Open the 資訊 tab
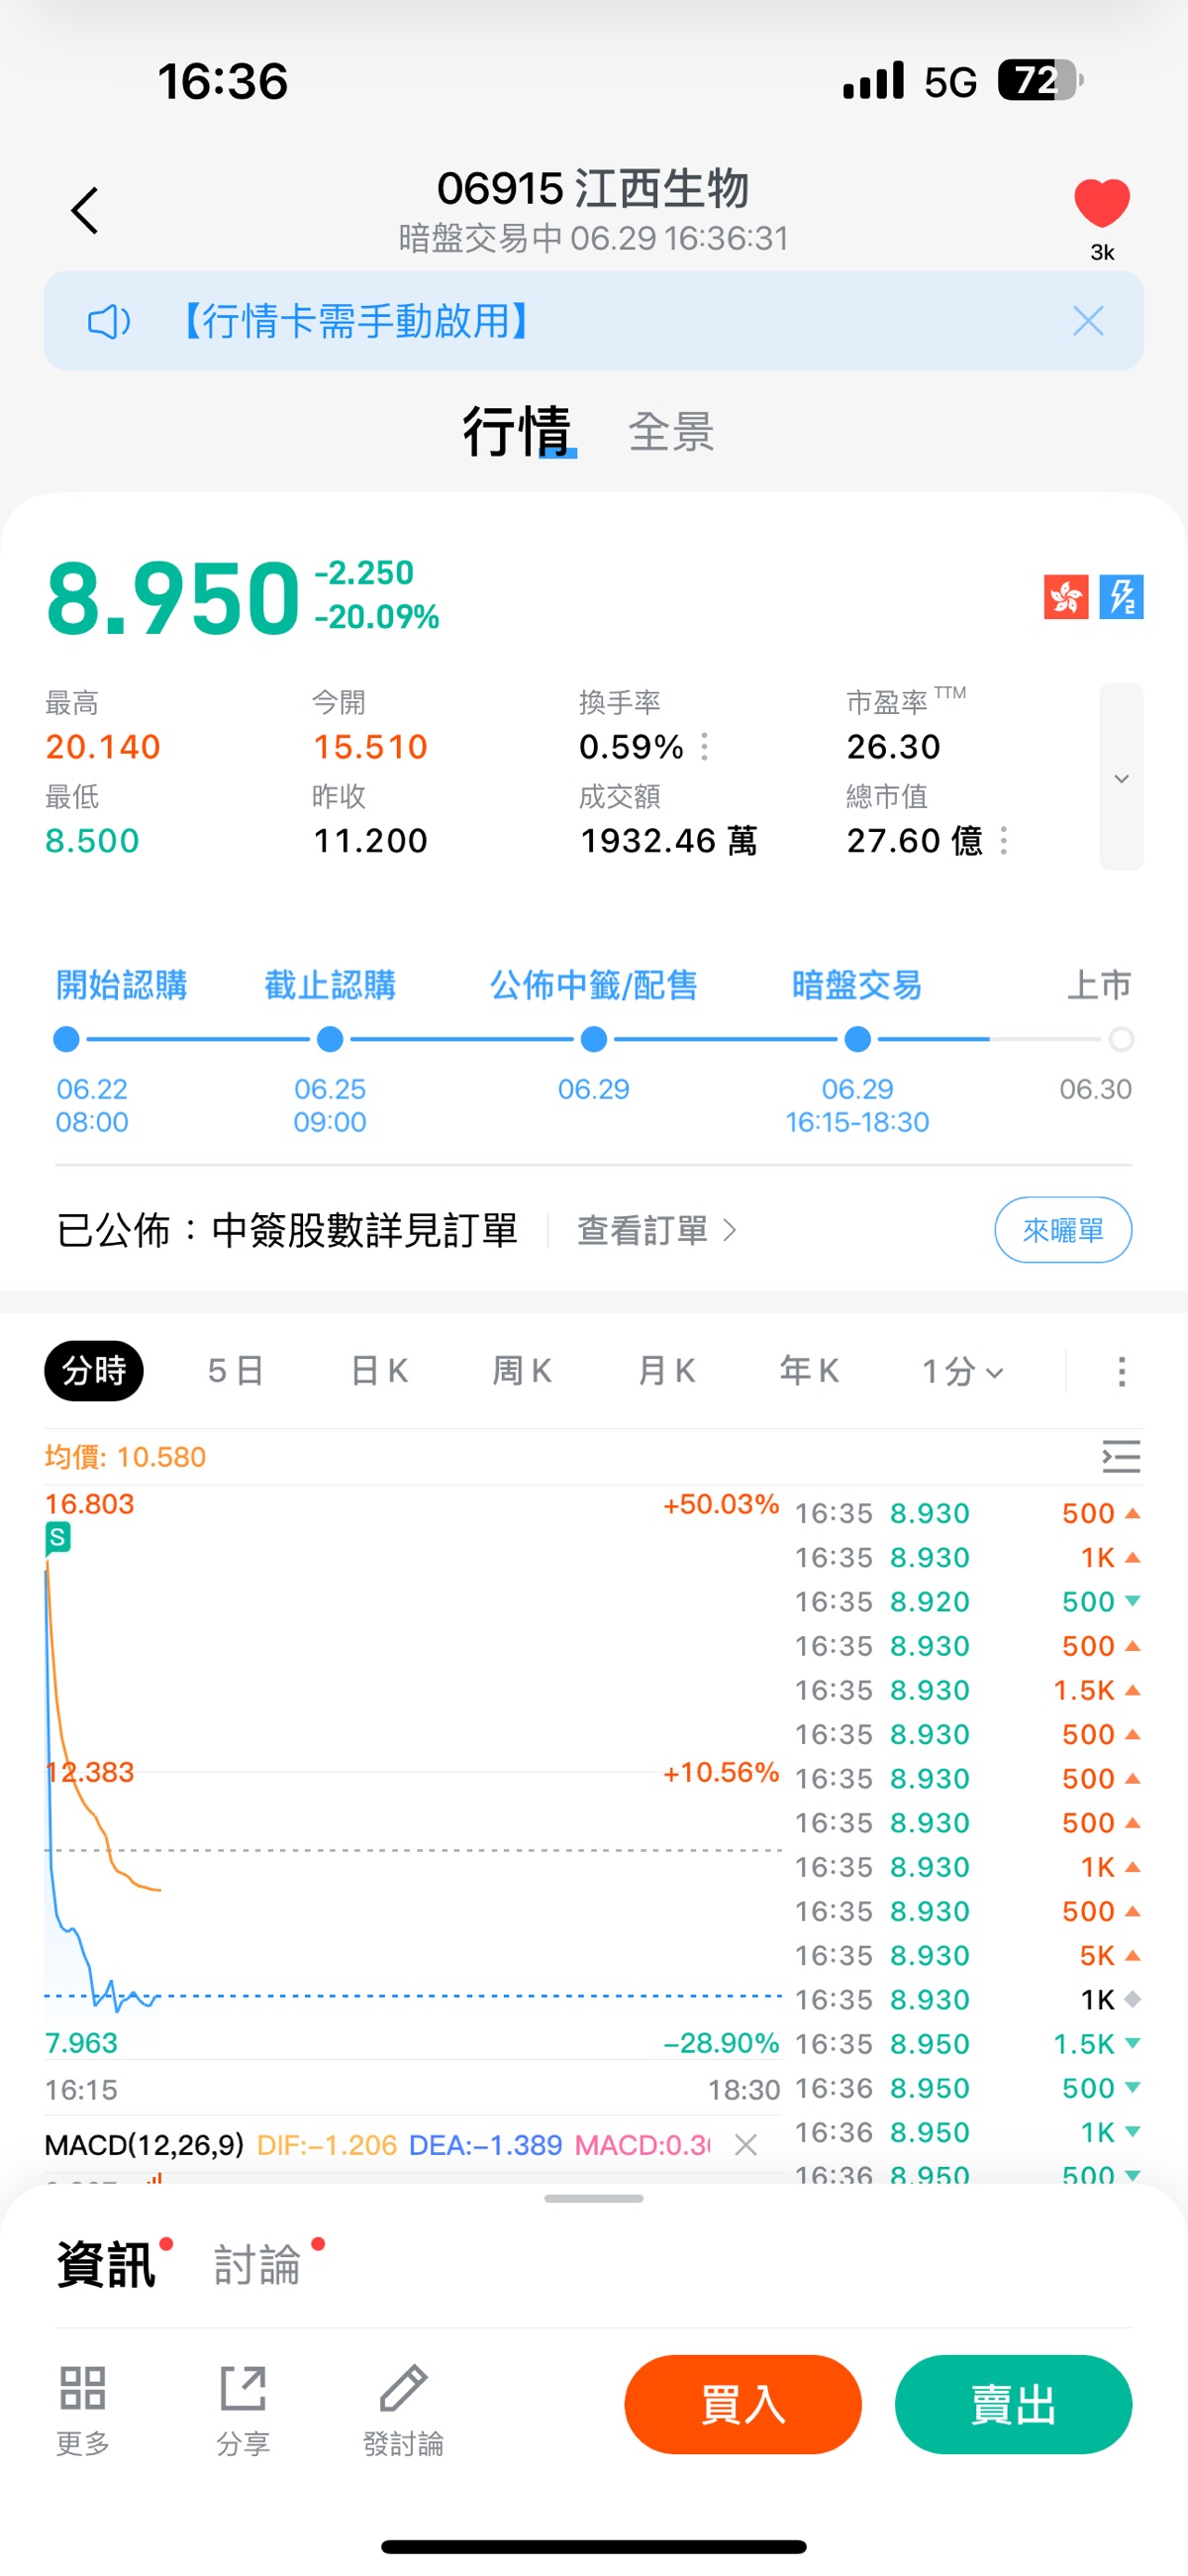 click(106, 2265)
